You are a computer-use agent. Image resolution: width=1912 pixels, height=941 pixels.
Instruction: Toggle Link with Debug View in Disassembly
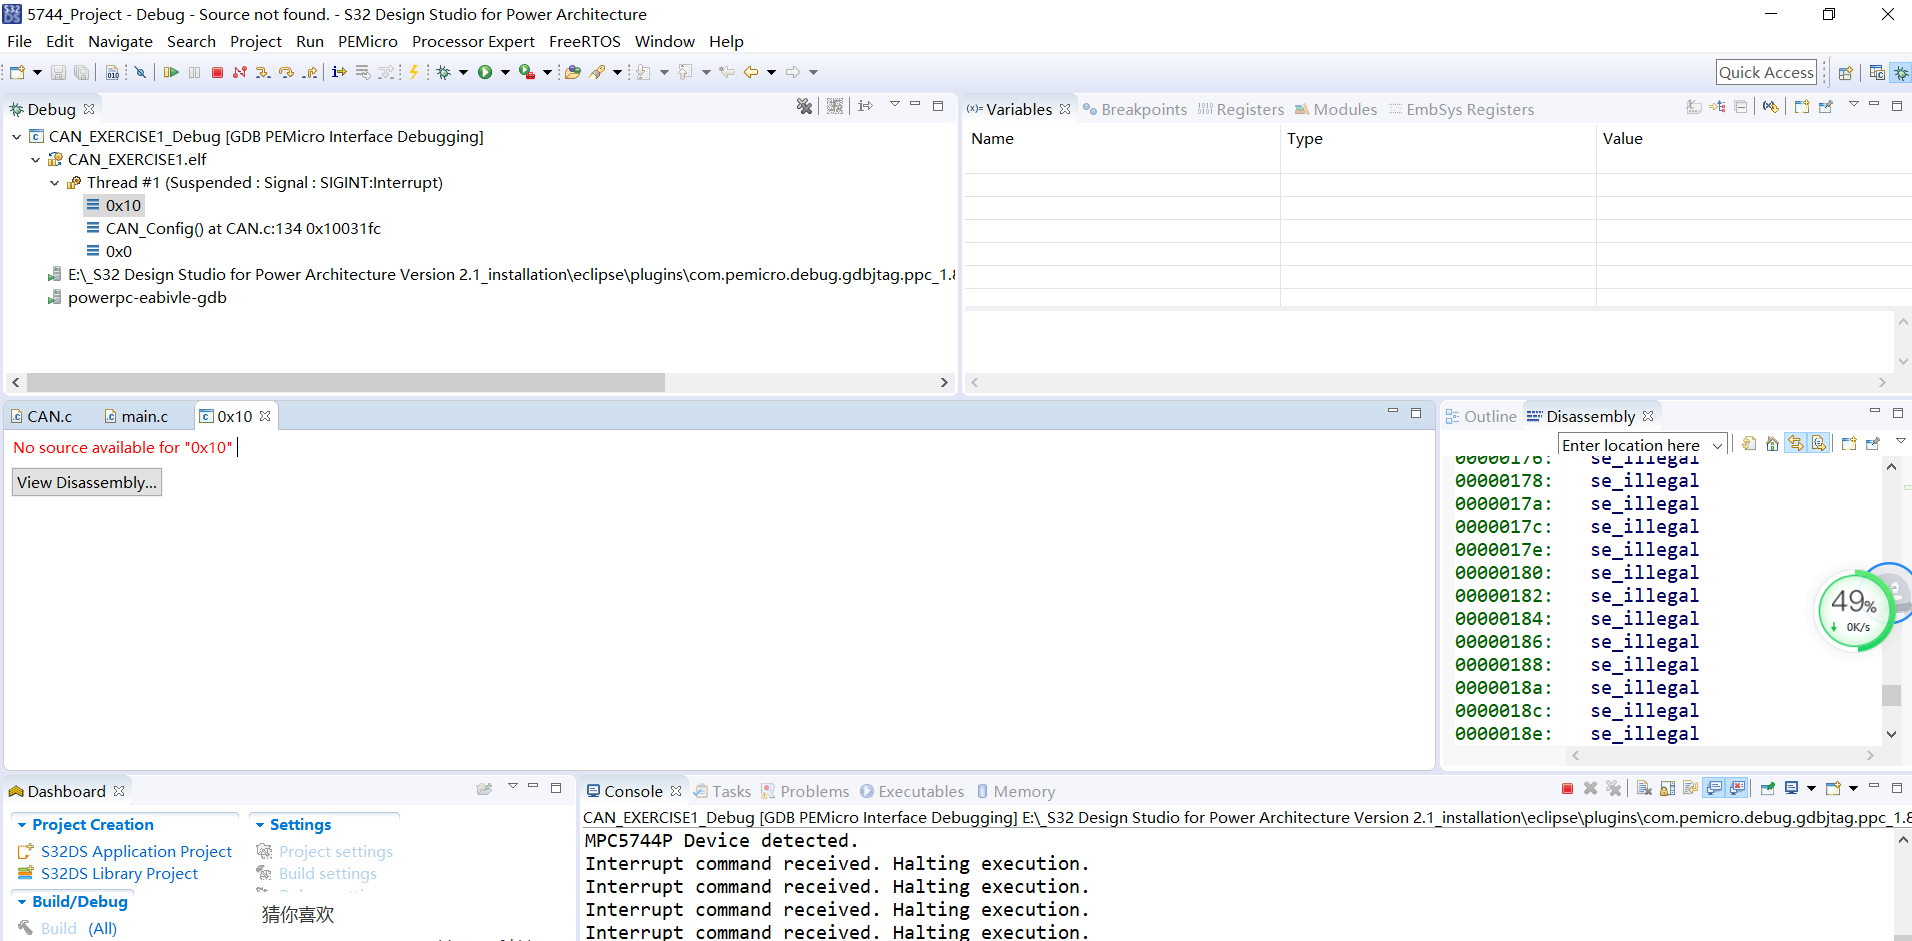coord(1795,444)
